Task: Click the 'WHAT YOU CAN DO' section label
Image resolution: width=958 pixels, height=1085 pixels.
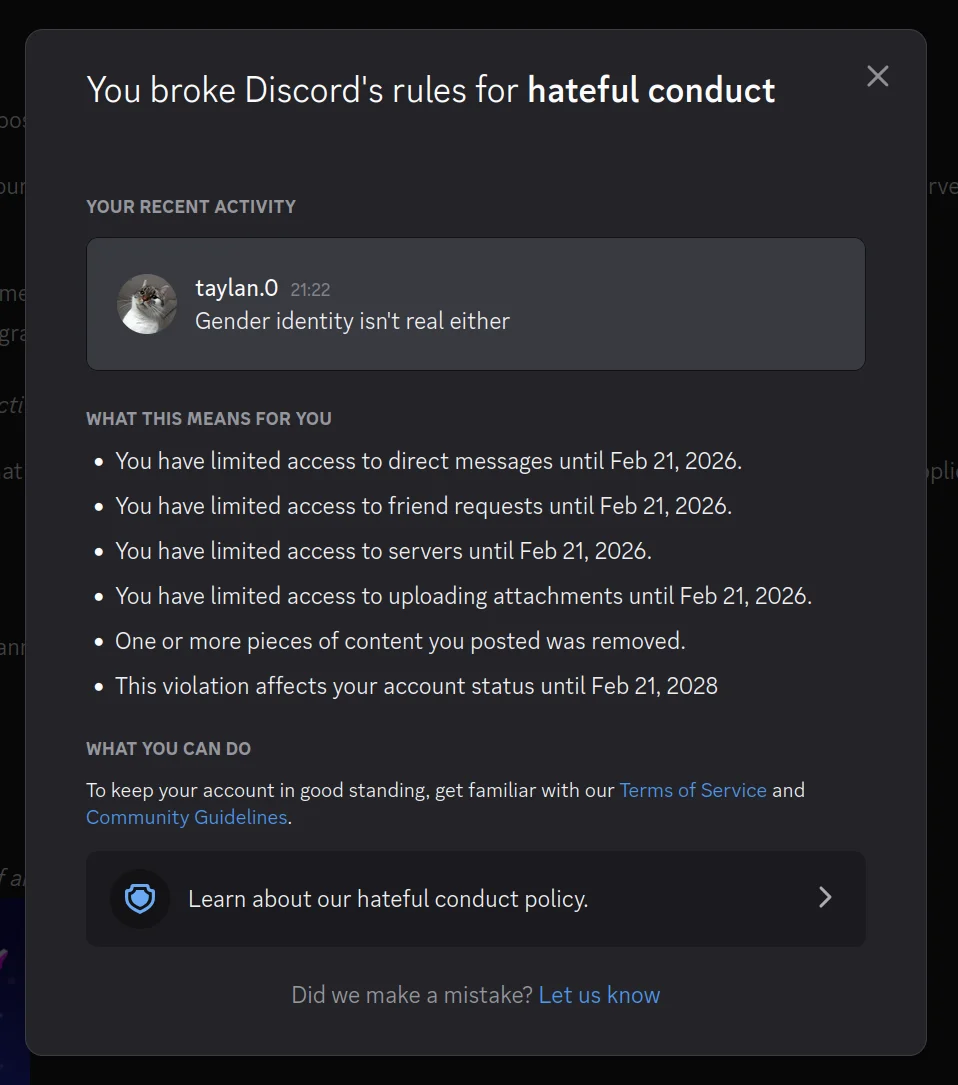Action: 168,749
